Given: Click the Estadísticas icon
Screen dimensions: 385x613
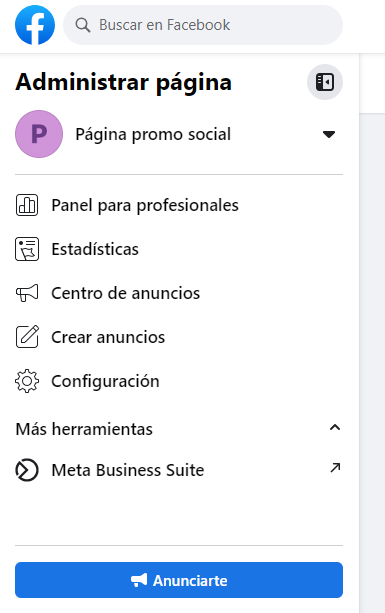Looking at the screenshot, I should pyautogui.click(x=27, y=249).
